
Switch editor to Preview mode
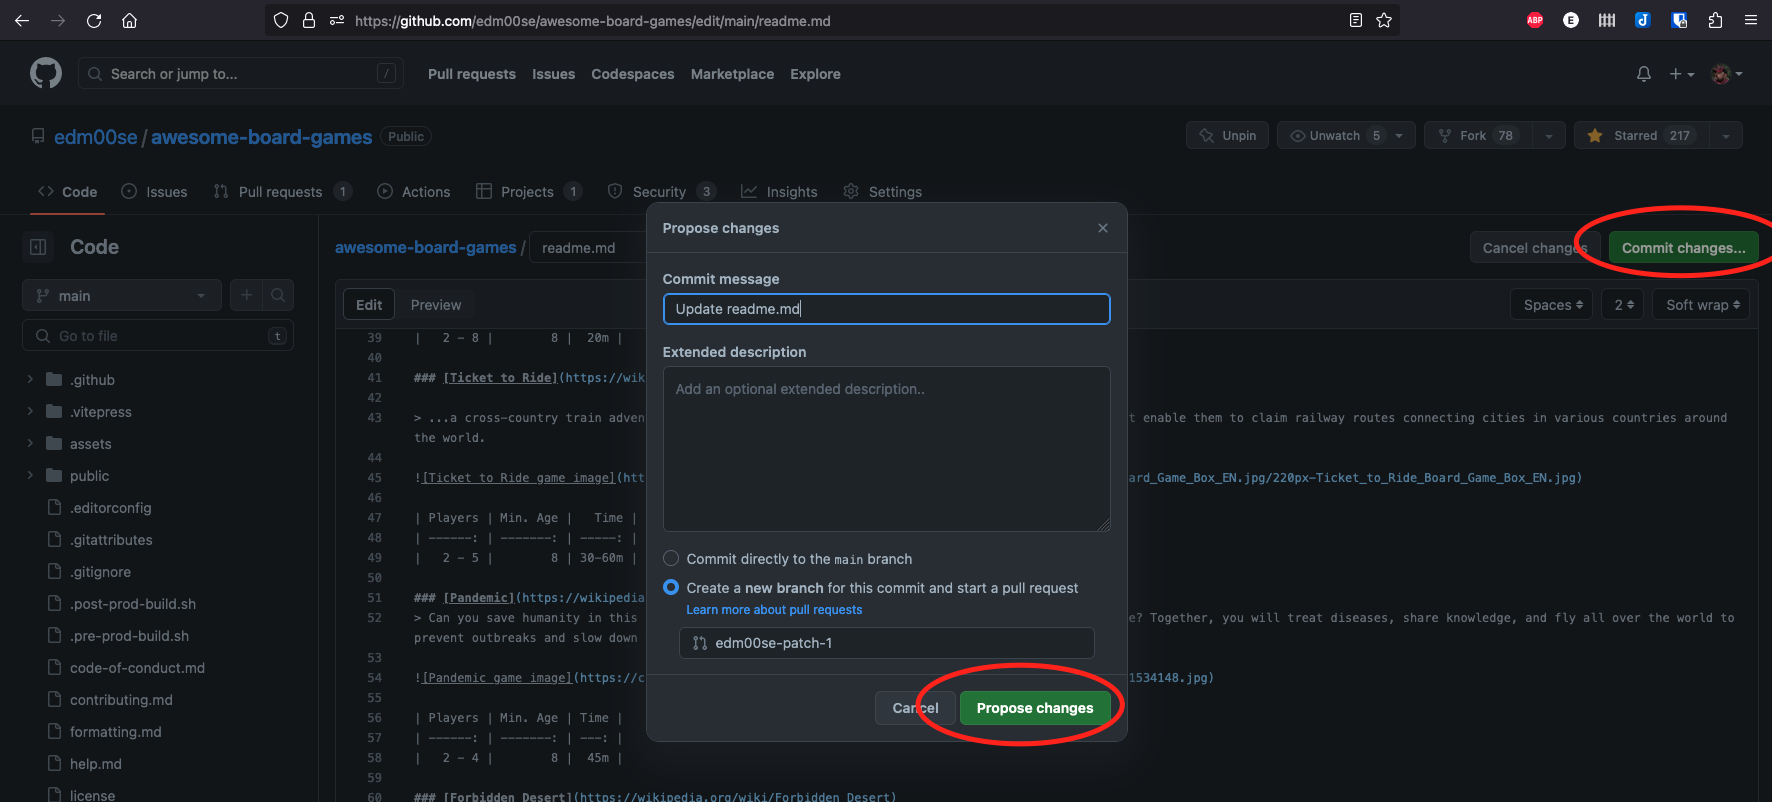(x=435, y=305)
